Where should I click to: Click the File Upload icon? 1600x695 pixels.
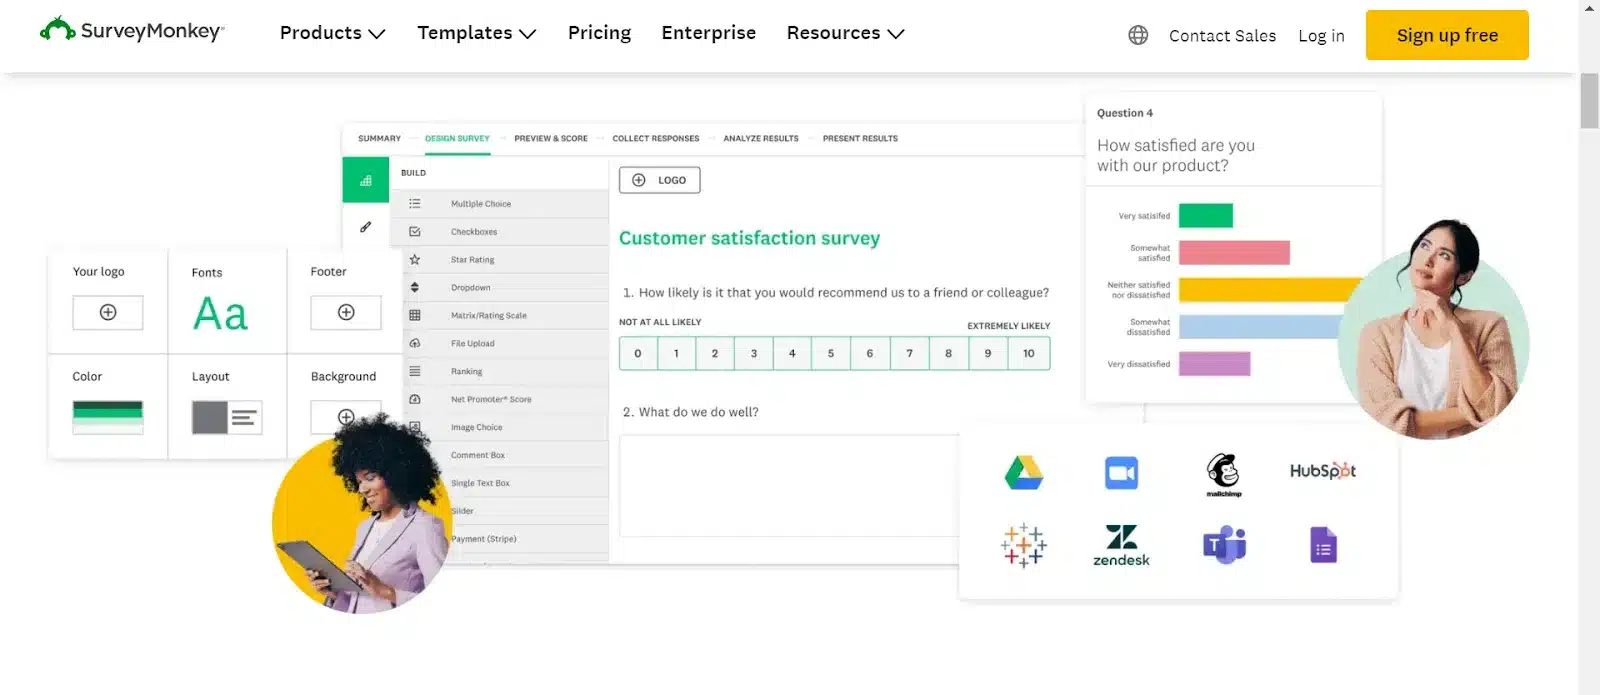click(x=415, y=343)
